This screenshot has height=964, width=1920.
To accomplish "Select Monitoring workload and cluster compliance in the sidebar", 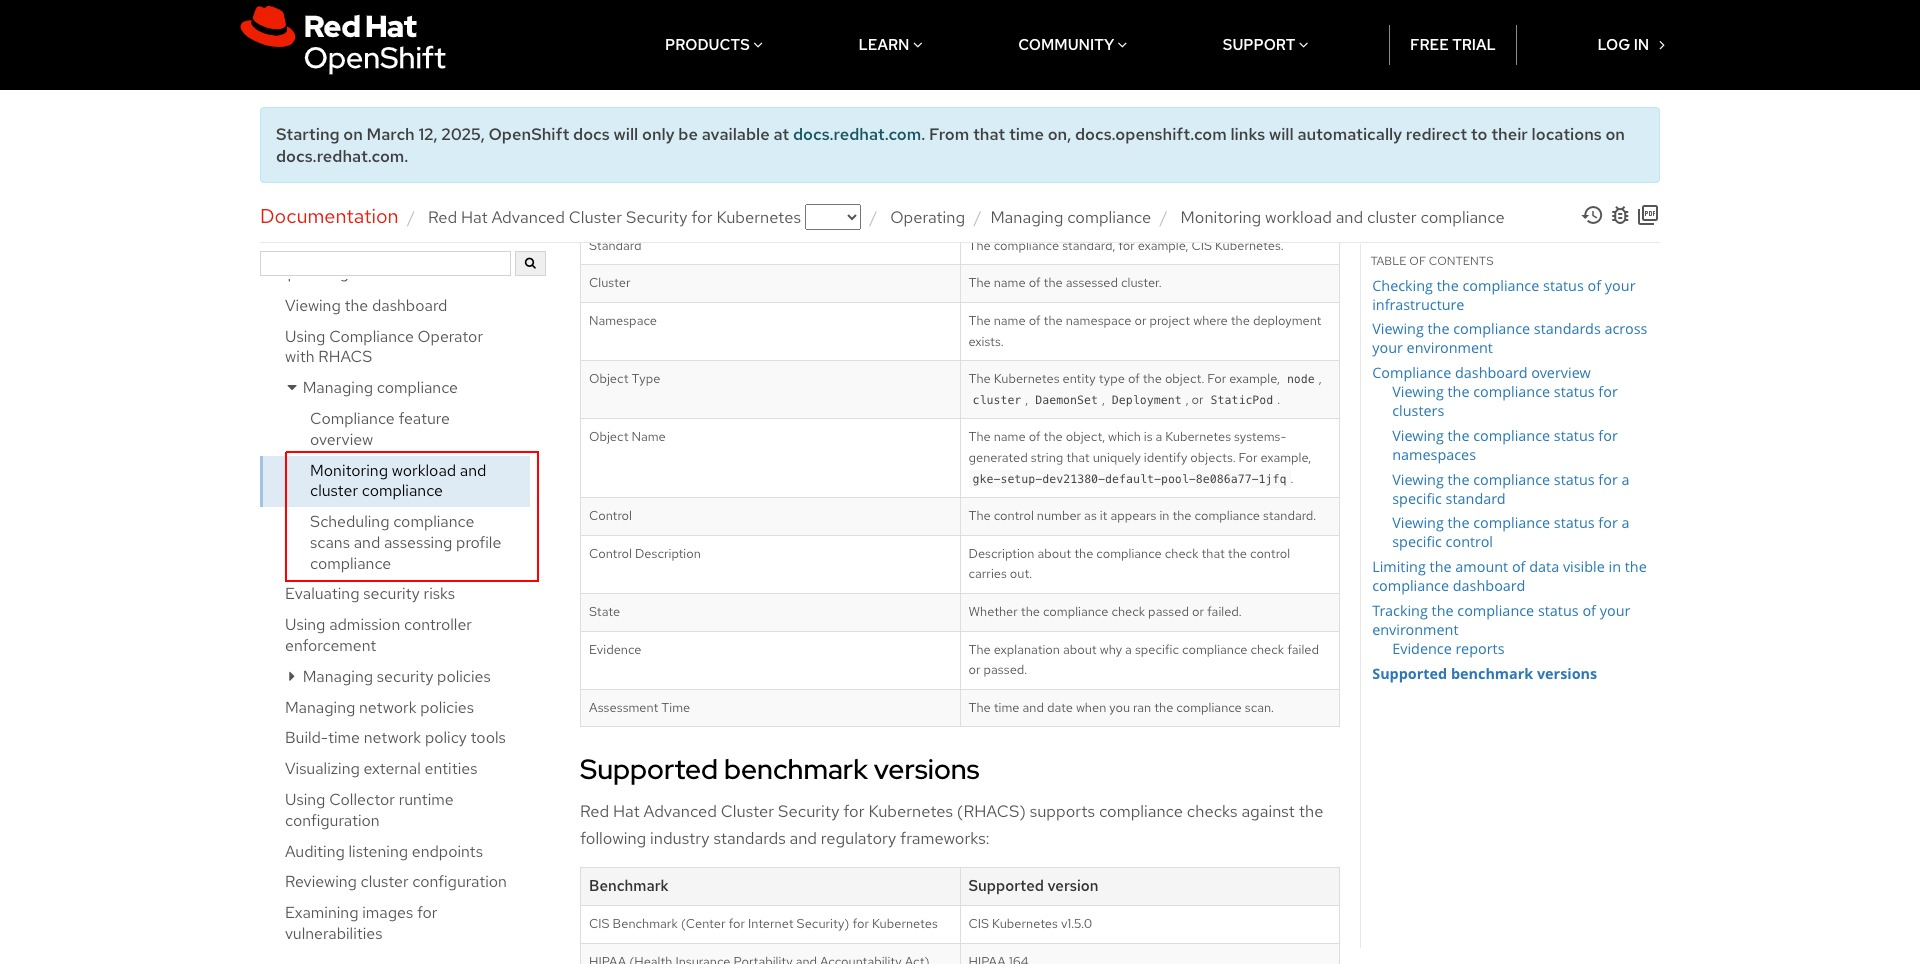I will (x=398, y=481).
